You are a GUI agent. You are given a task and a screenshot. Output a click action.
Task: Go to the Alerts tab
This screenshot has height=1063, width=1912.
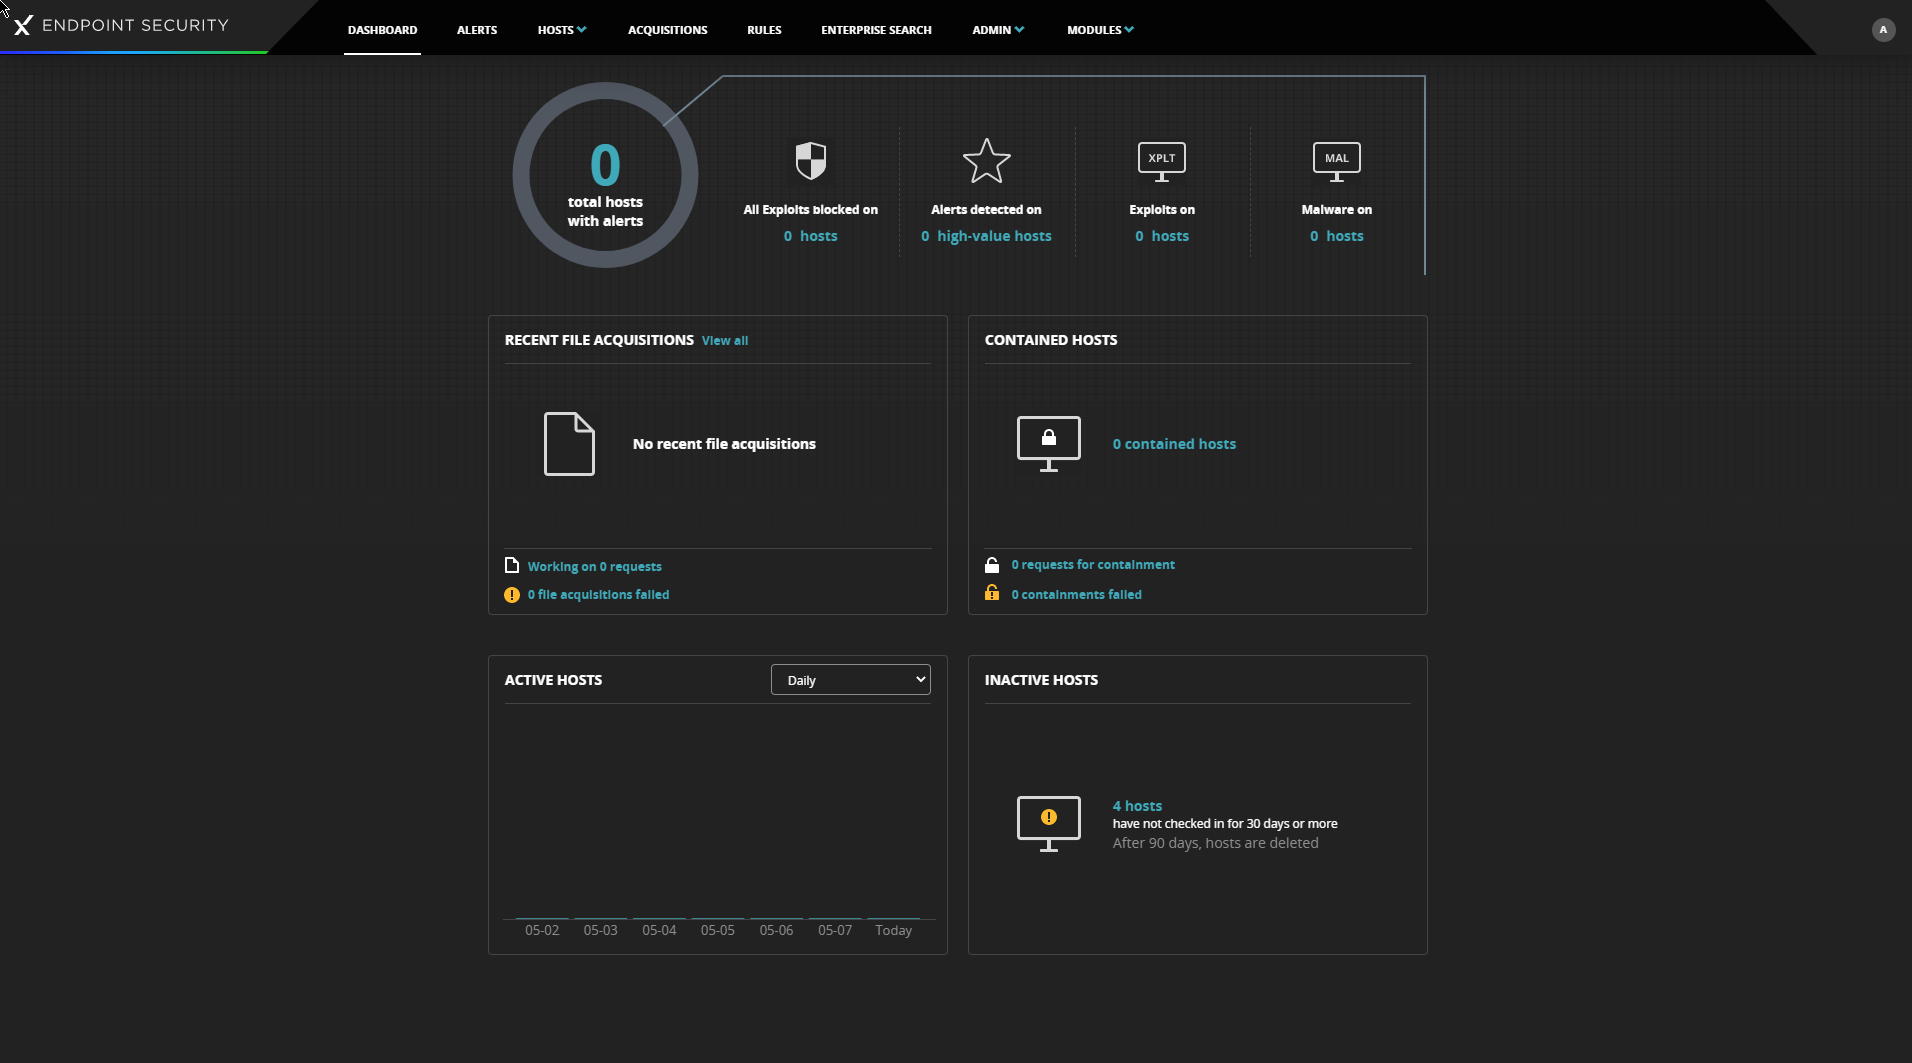point(477,30)
